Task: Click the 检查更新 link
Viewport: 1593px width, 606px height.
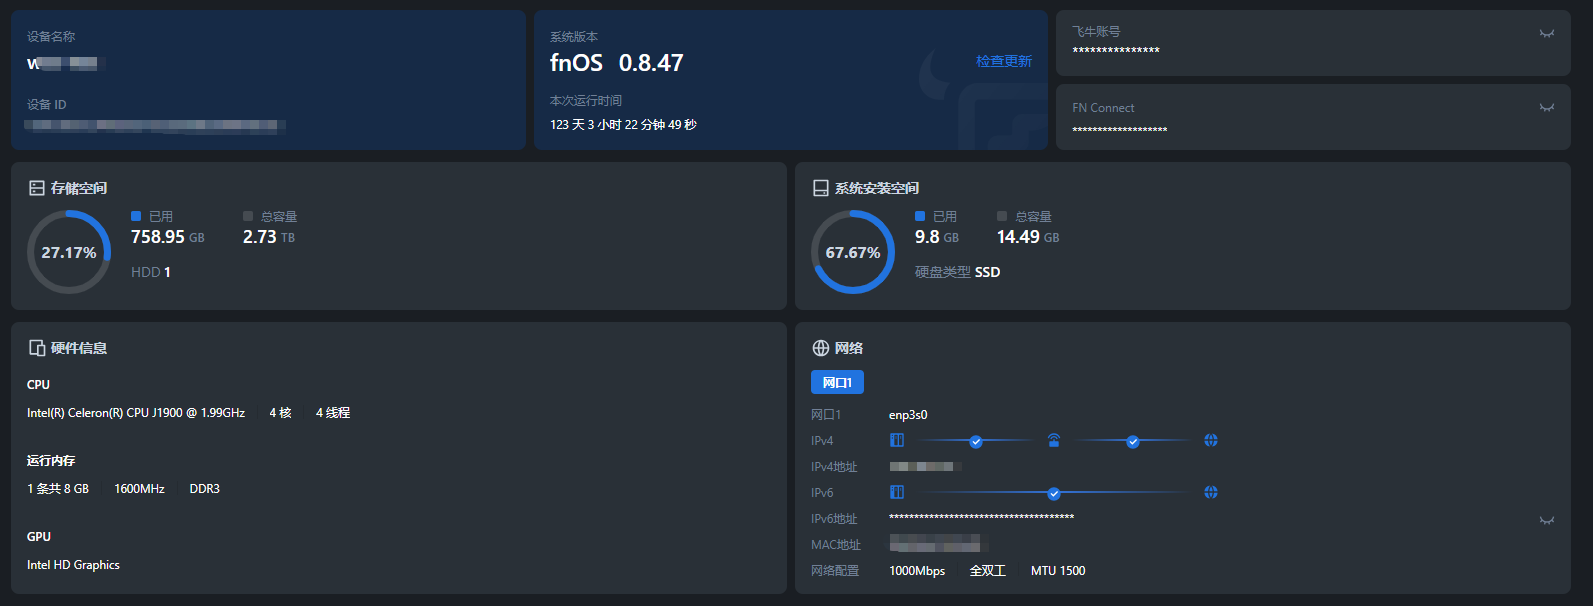Action: 1003,61
